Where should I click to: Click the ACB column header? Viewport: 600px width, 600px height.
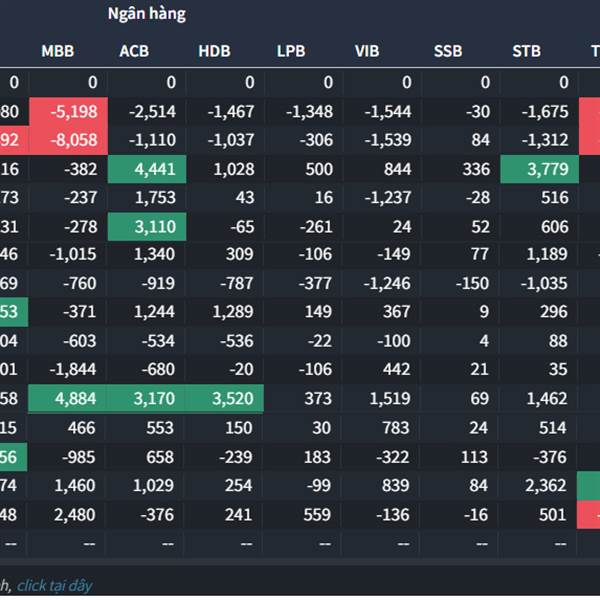pyautogui.click(x=134, y=51)
